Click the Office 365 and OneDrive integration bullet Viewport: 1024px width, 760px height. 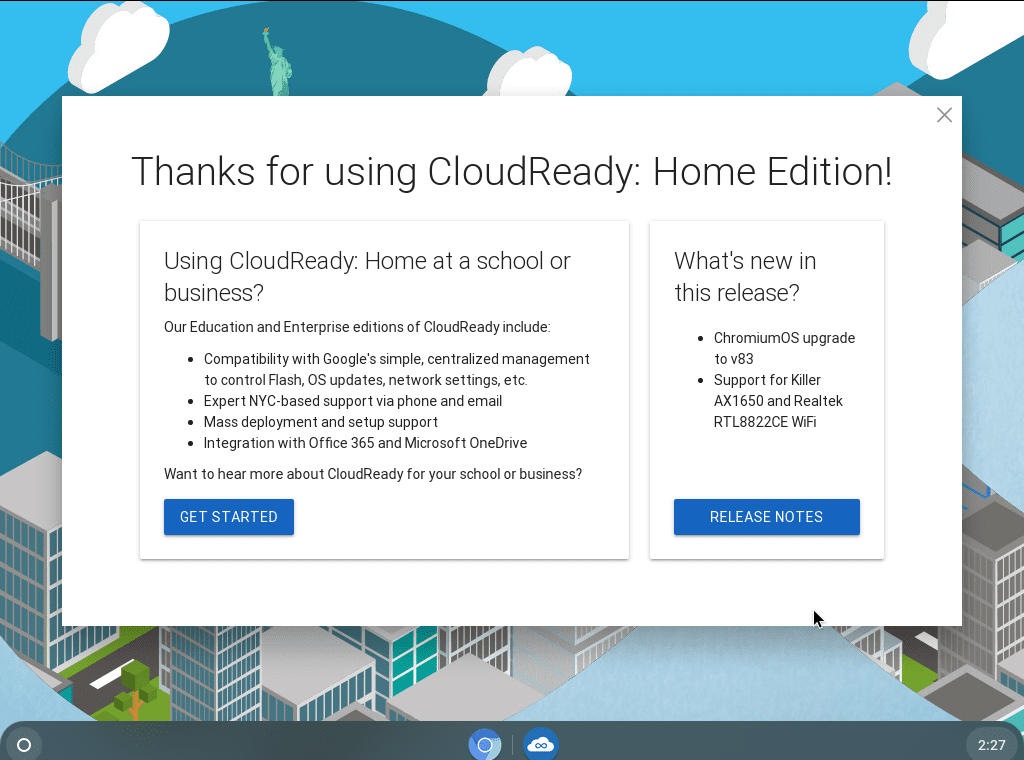[365, 443]
